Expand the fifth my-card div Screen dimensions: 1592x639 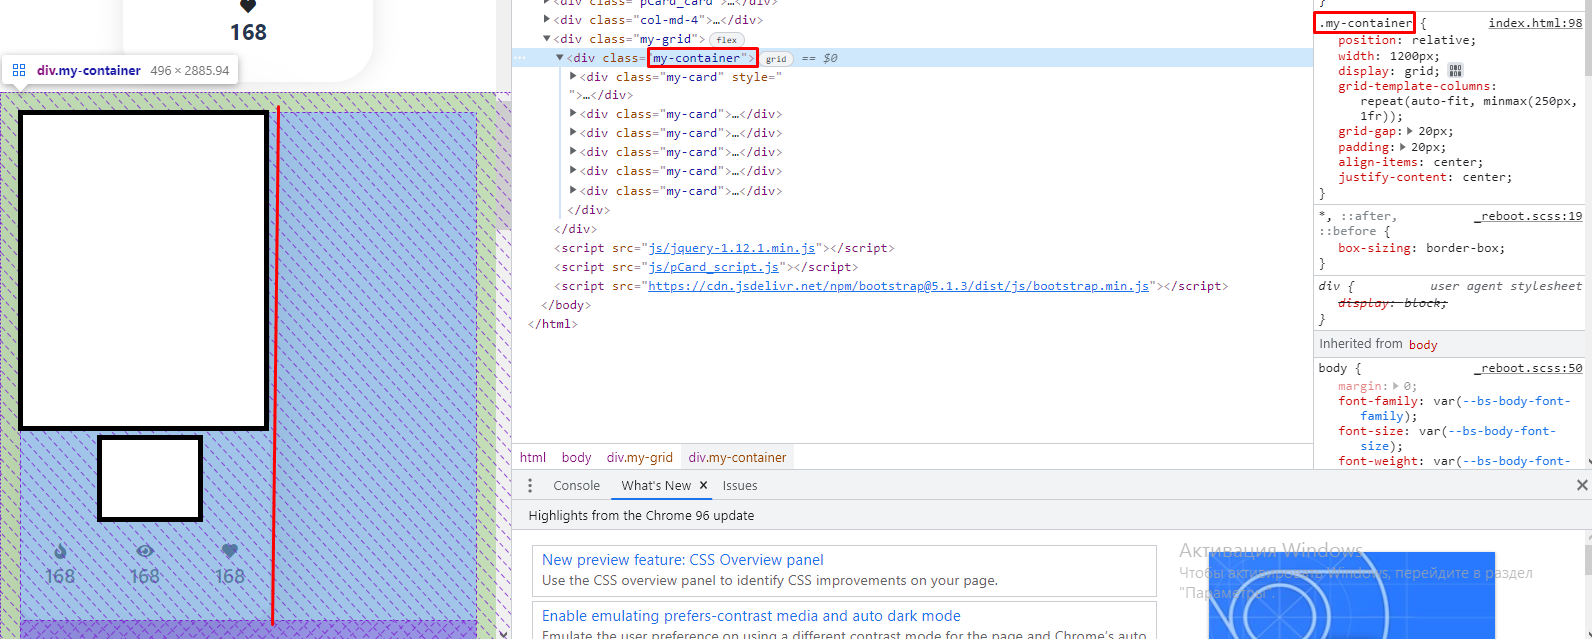coord(573,171)
